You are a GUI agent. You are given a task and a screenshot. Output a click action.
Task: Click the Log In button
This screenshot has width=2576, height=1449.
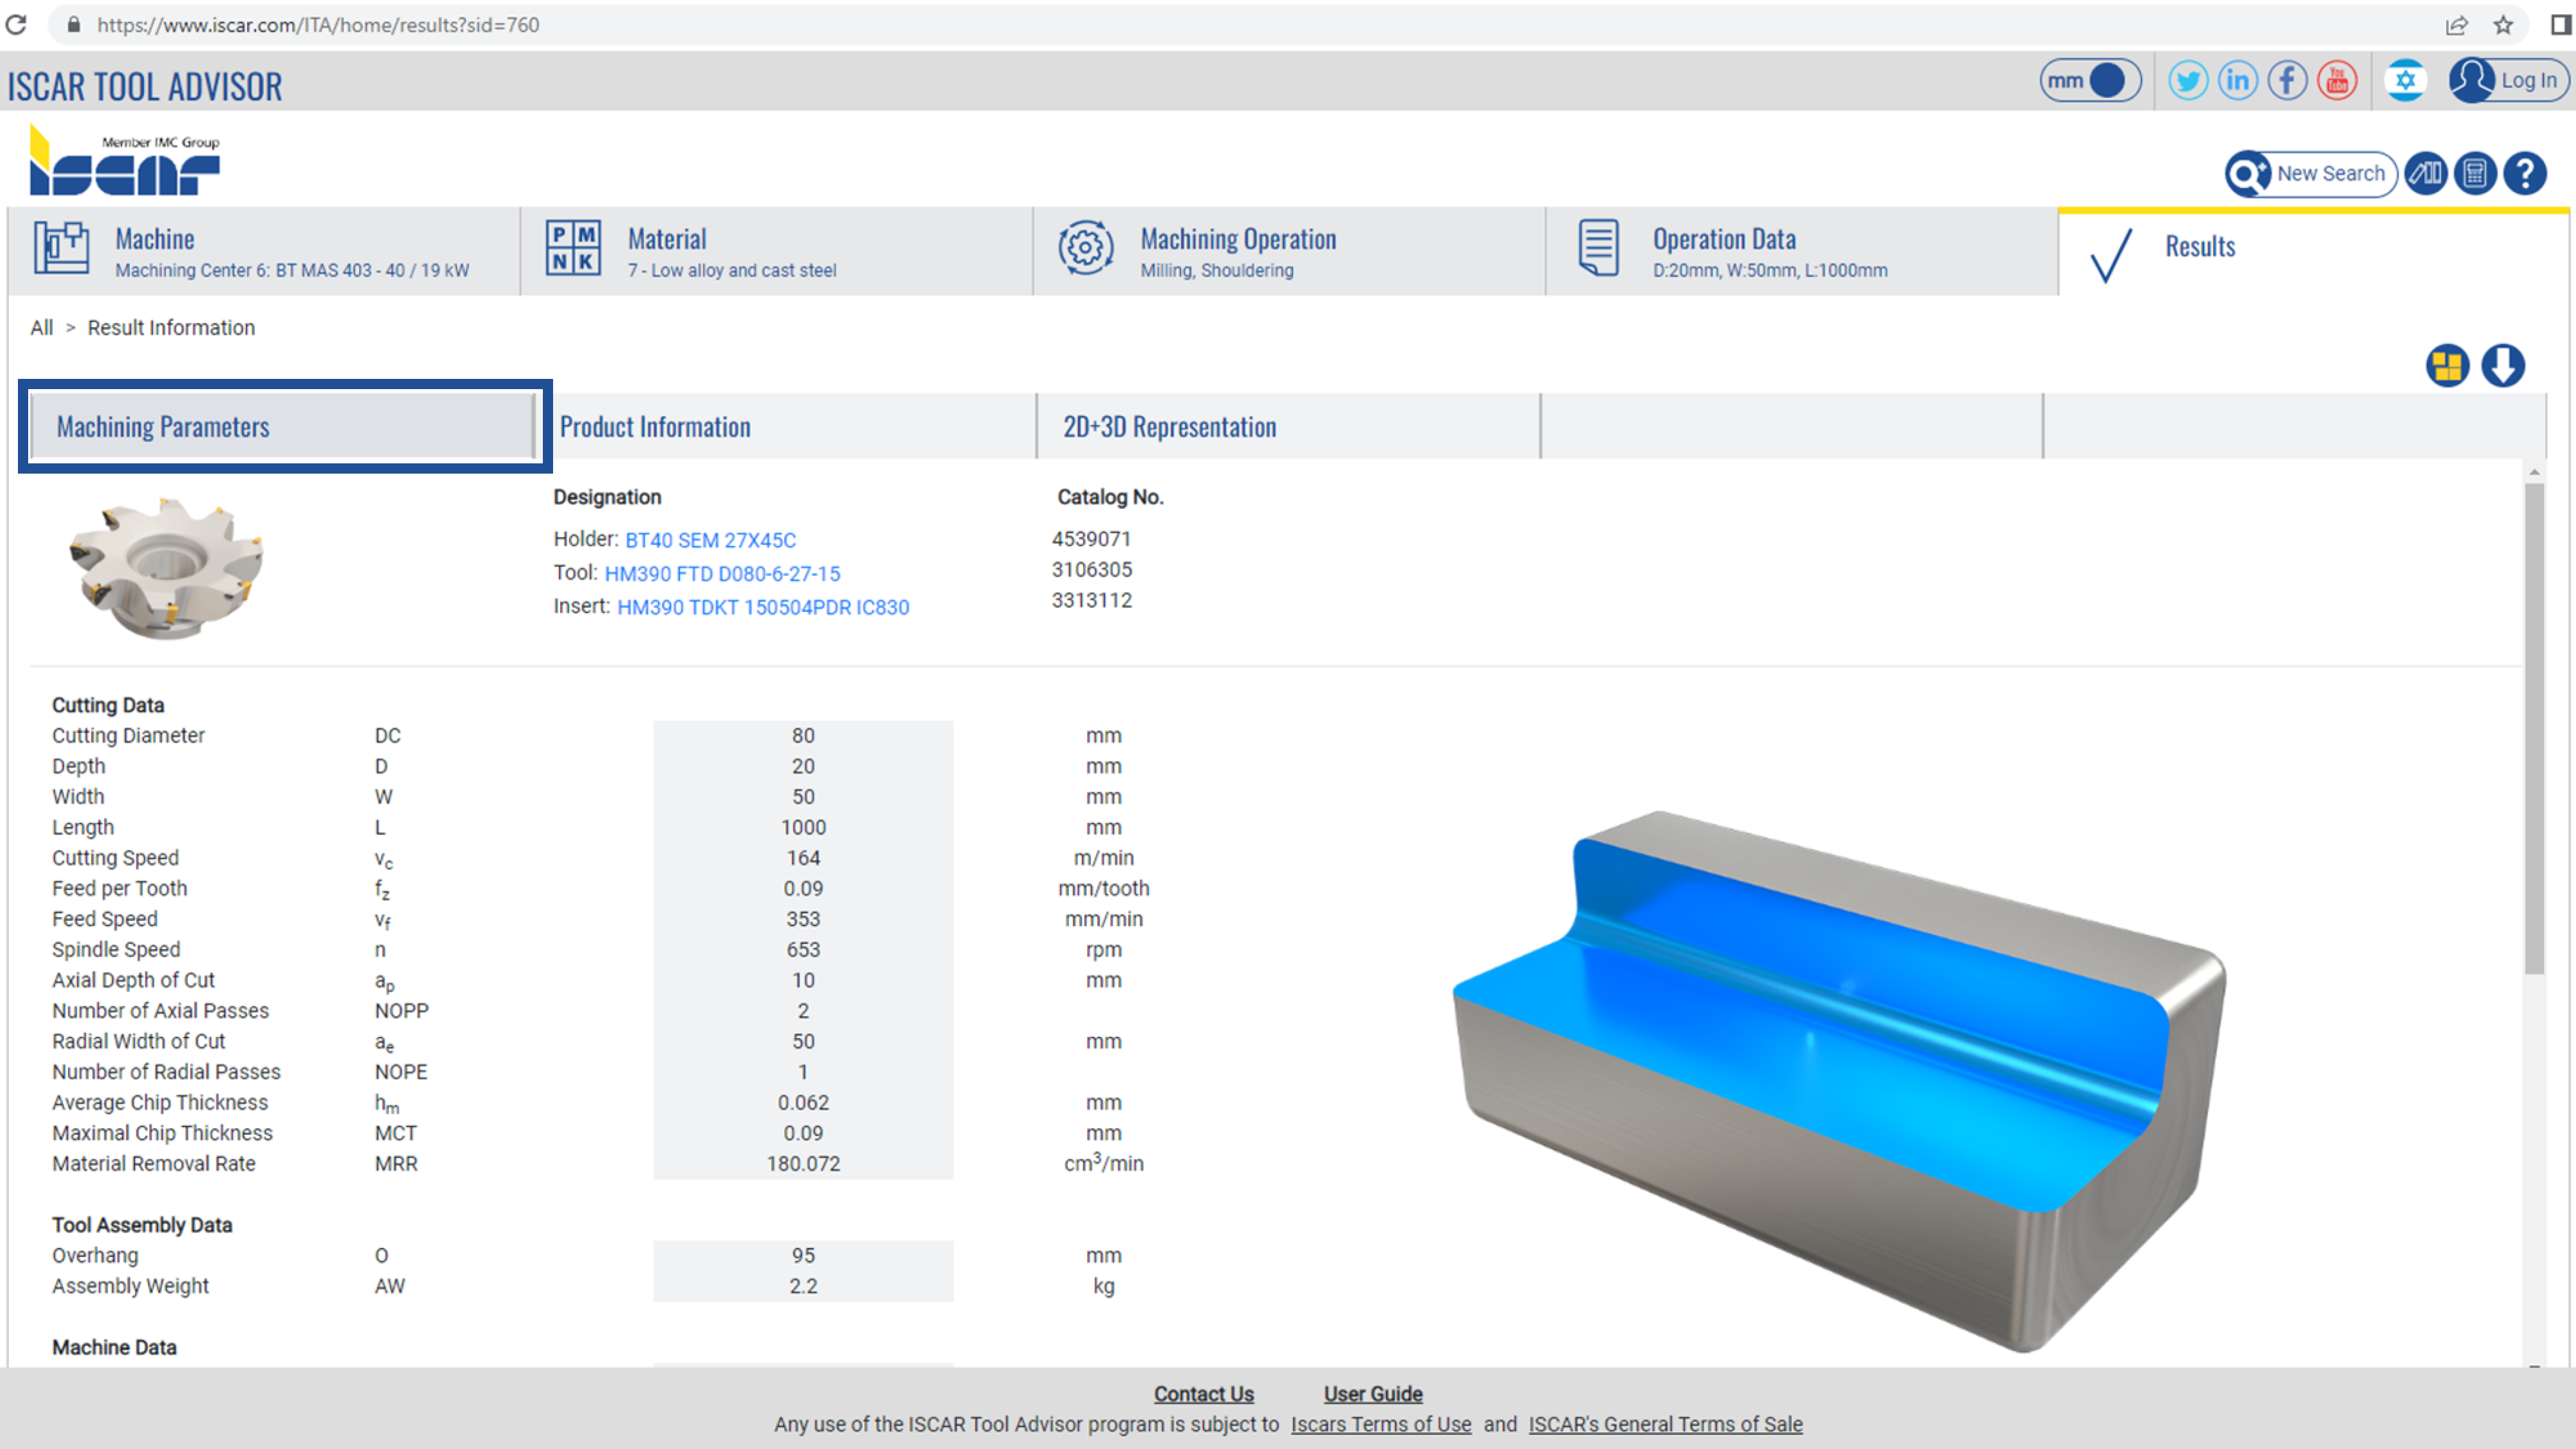[x=2508, y=80]
